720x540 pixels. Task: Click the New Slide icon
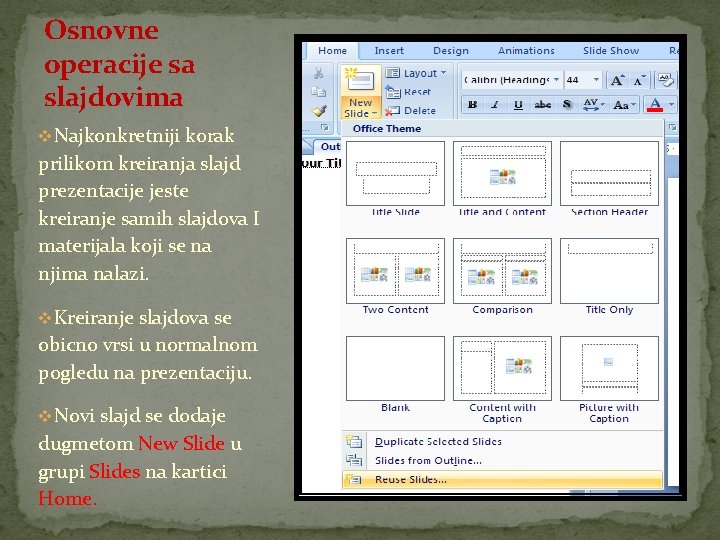(x=361, y=81)
